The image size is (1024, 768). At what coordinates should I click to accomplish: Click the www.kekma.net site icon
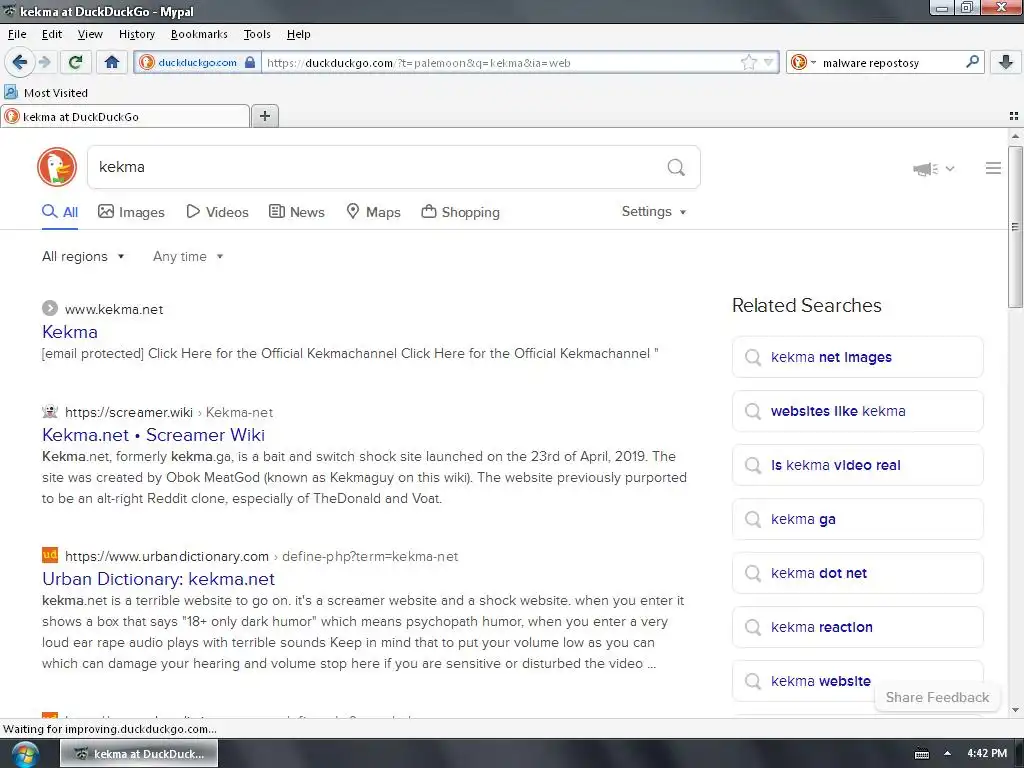click(50, 308)
